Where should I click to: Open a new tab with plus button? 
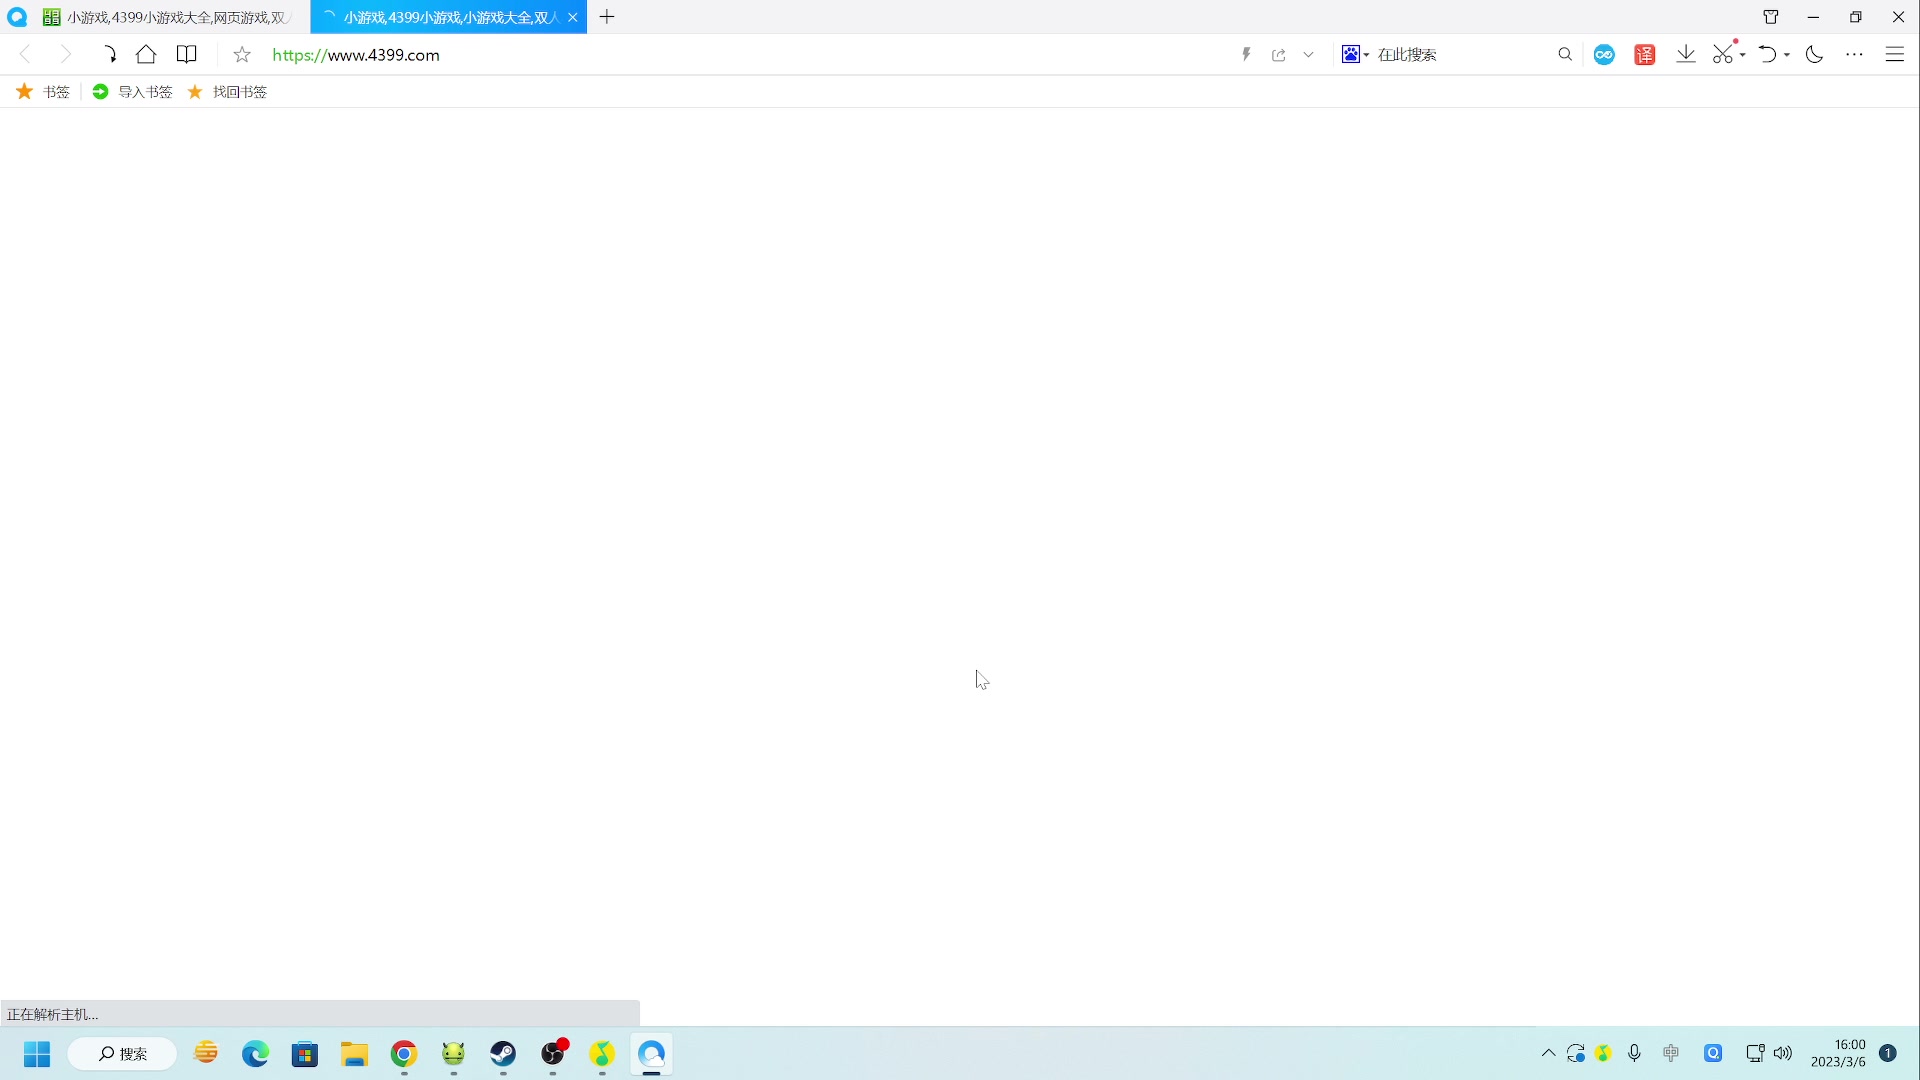coord(607,17)
